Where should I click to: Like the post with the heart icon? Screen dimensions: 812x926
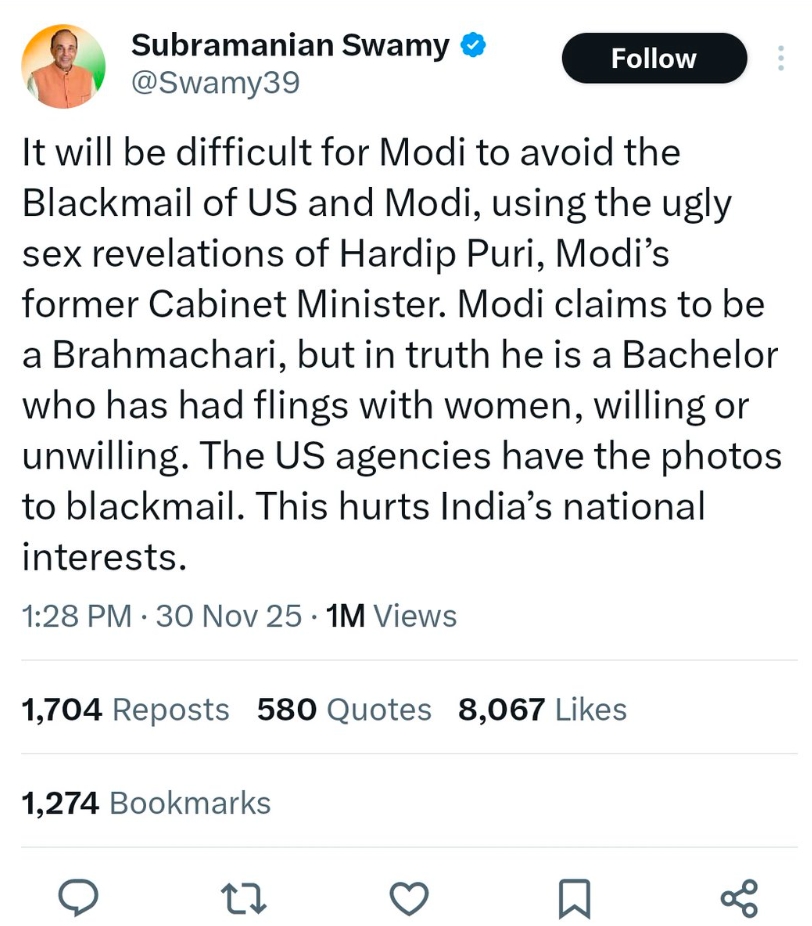(408, 897)
